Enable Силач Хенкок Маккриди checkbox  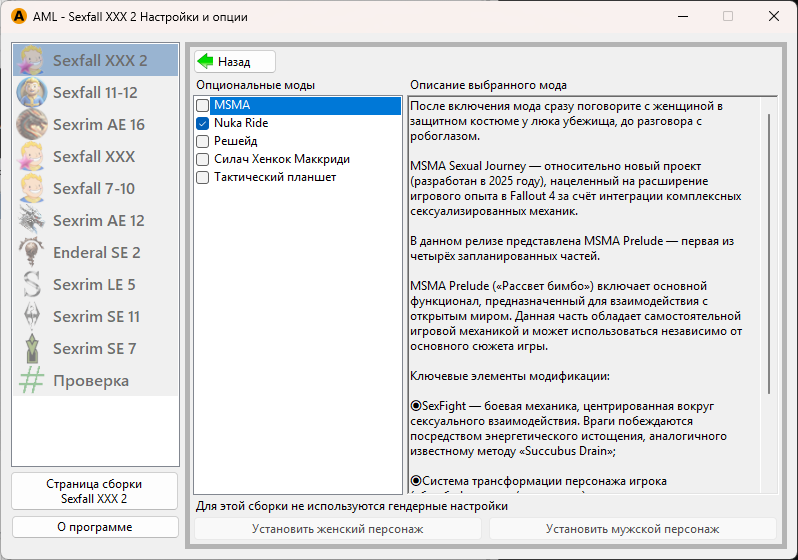[x=203, y=159]
